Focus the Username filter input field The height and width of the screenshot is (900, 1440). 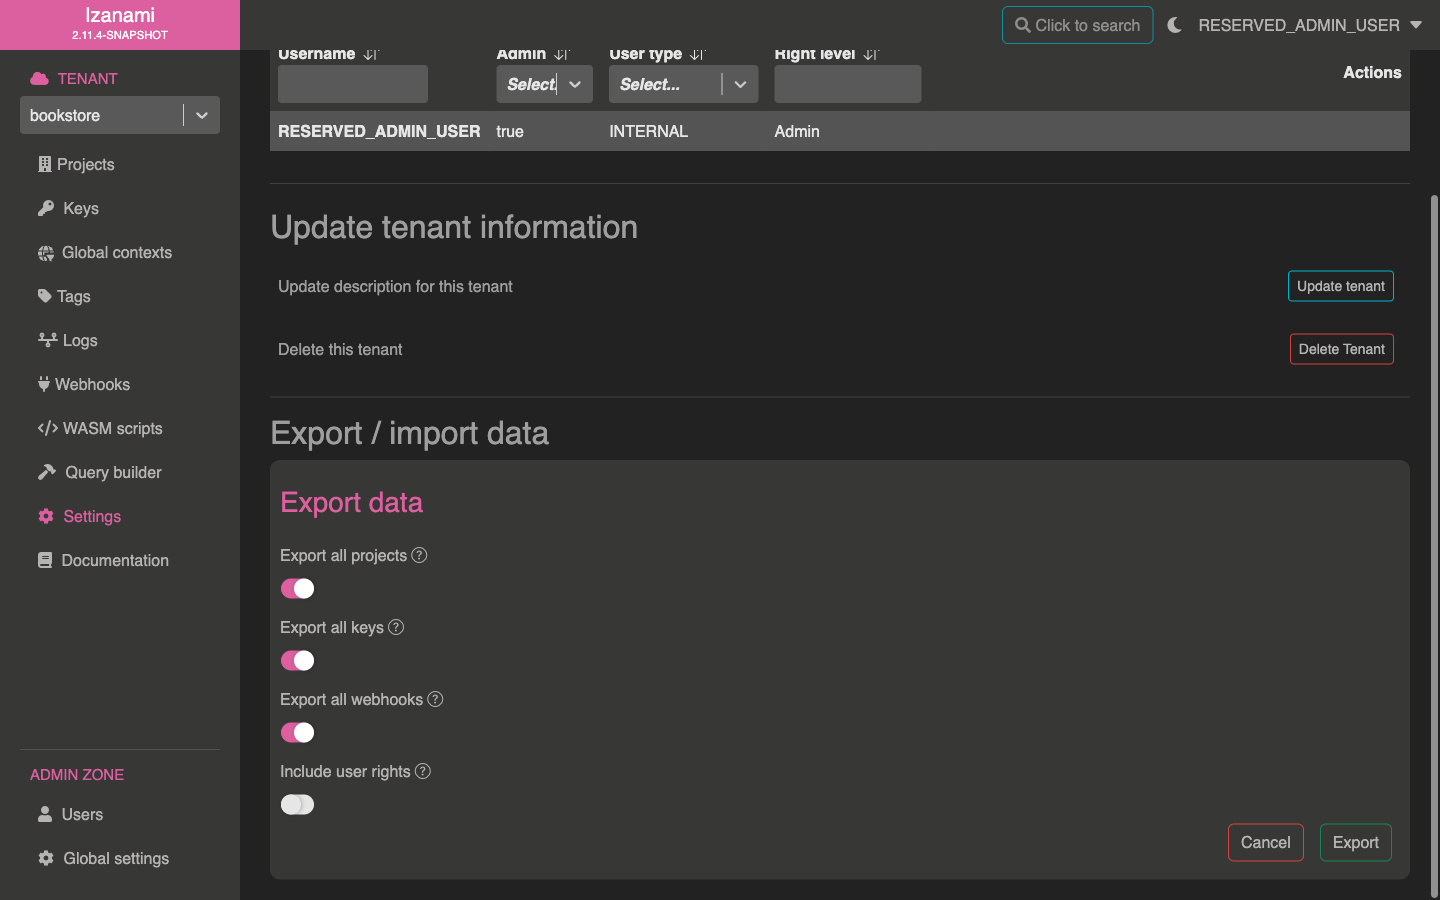click(353, 85)
